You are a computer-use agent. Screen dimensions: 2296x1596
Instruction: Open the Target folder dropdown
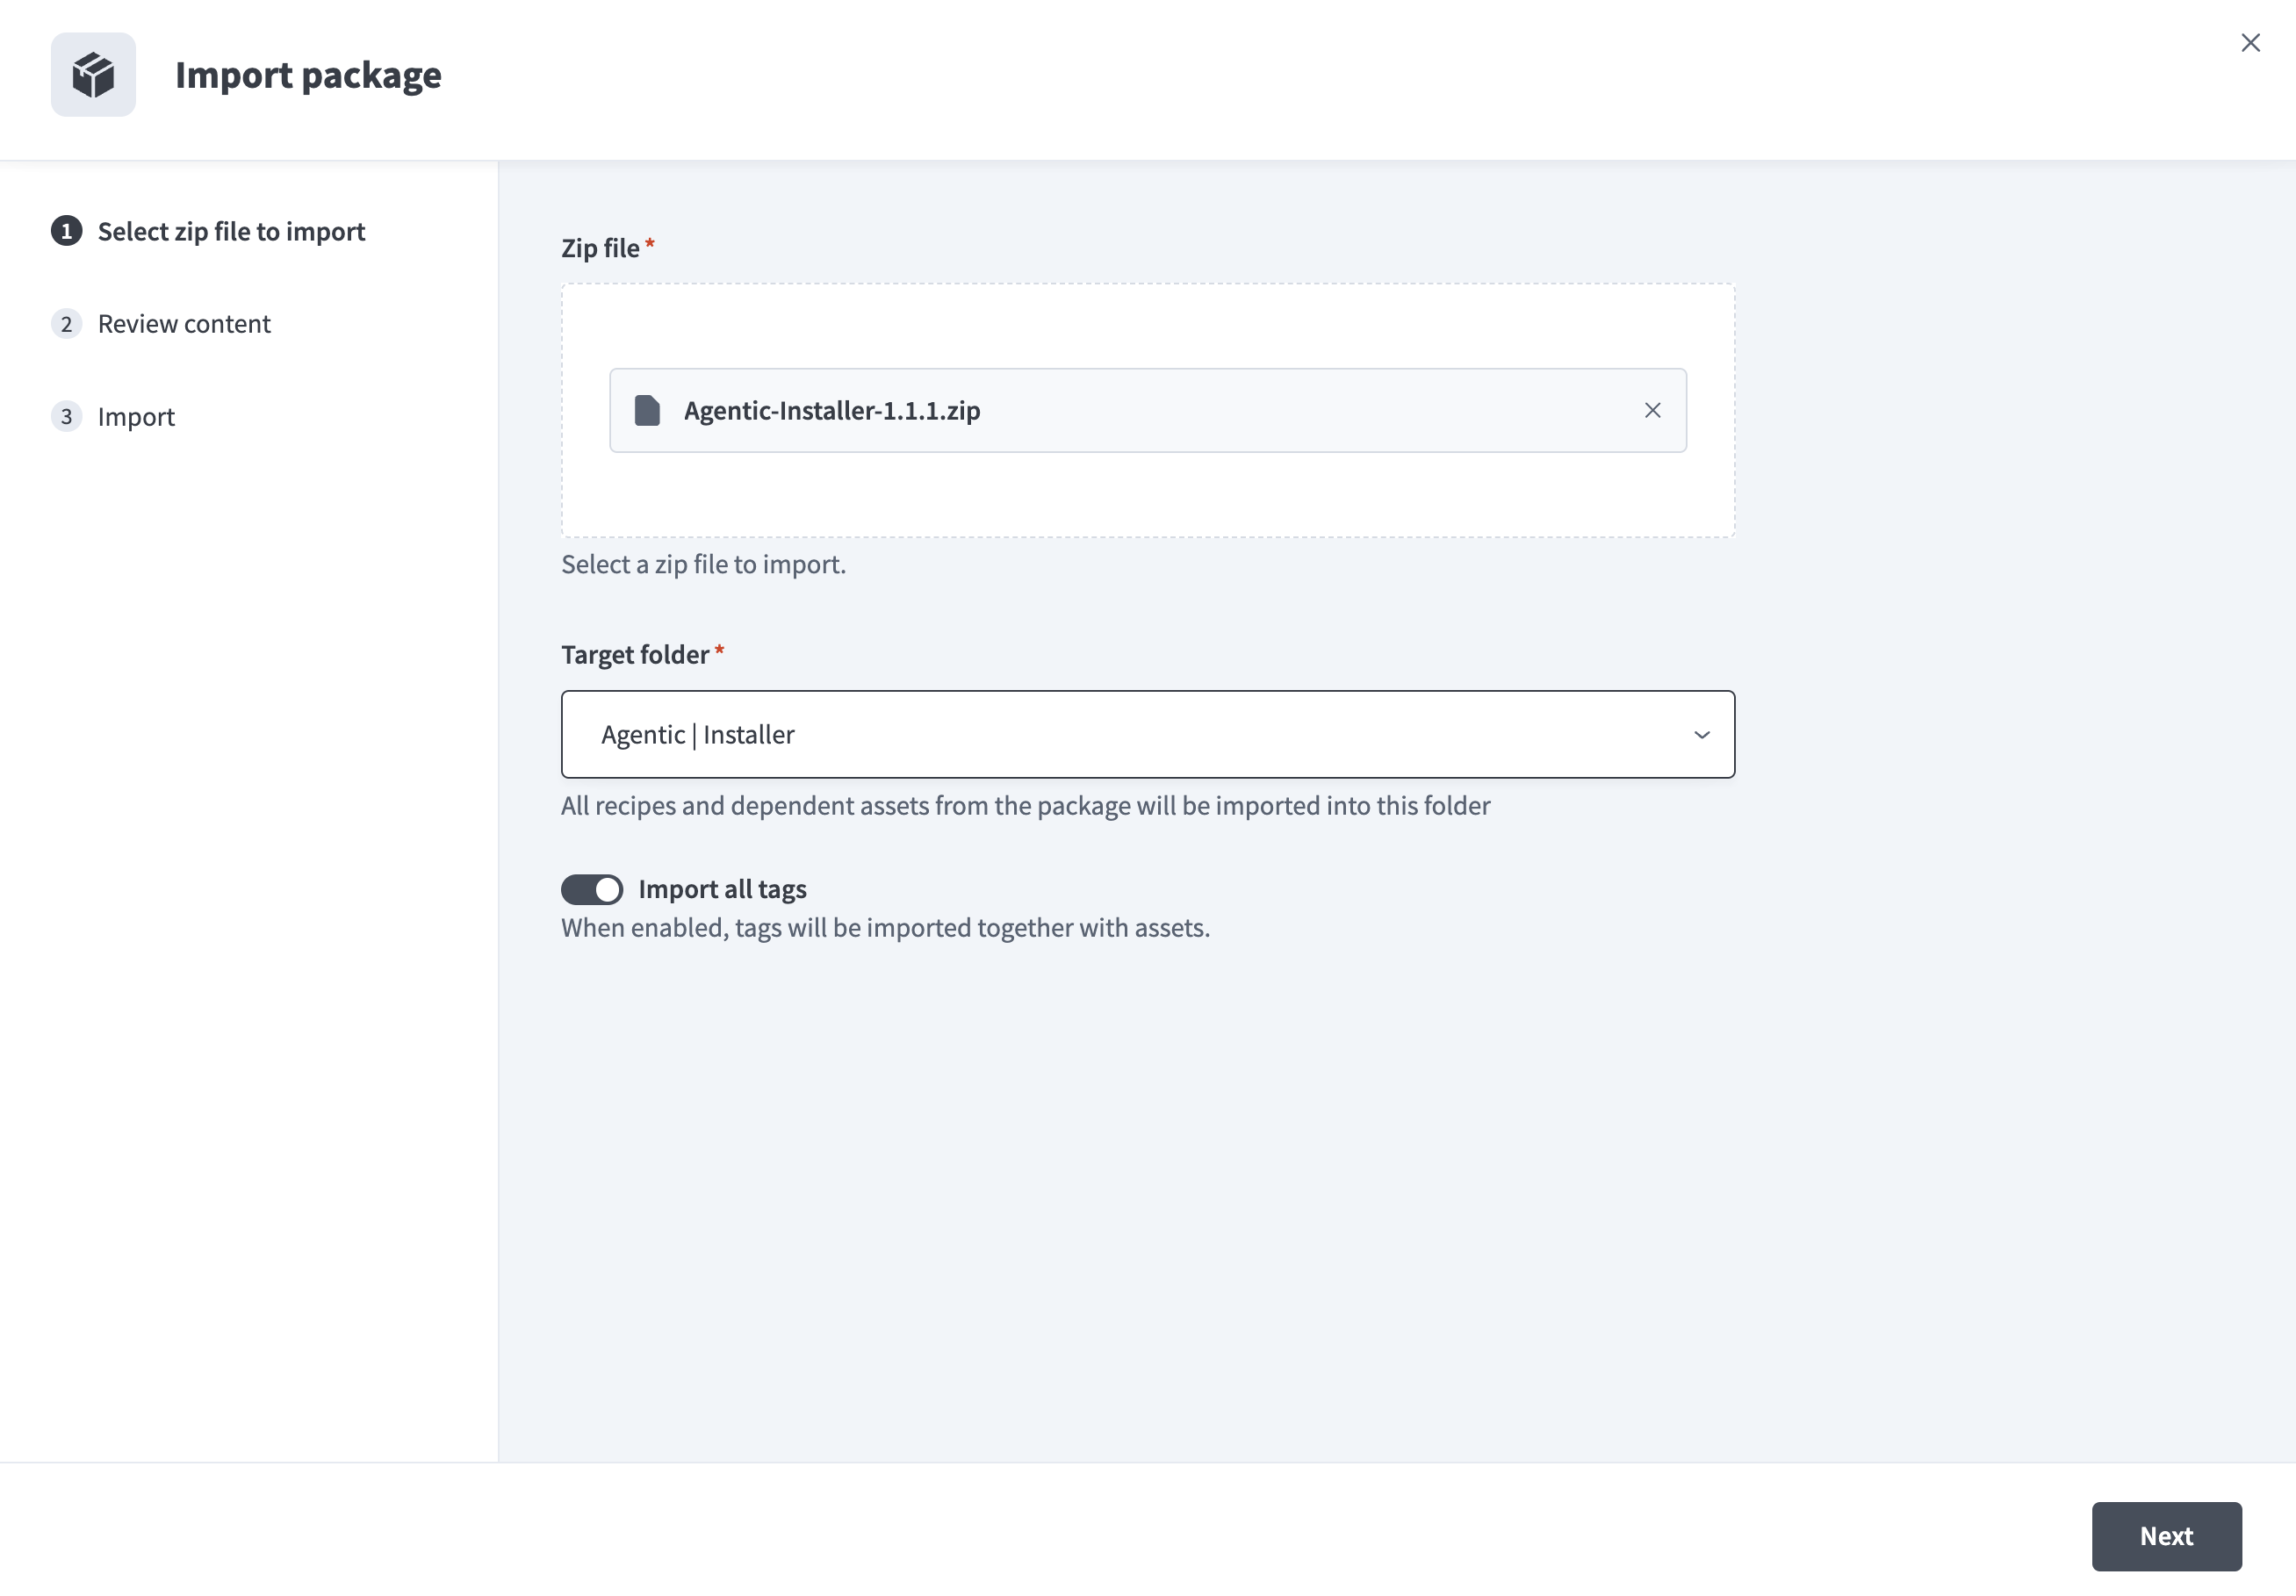click(1147, 734)
